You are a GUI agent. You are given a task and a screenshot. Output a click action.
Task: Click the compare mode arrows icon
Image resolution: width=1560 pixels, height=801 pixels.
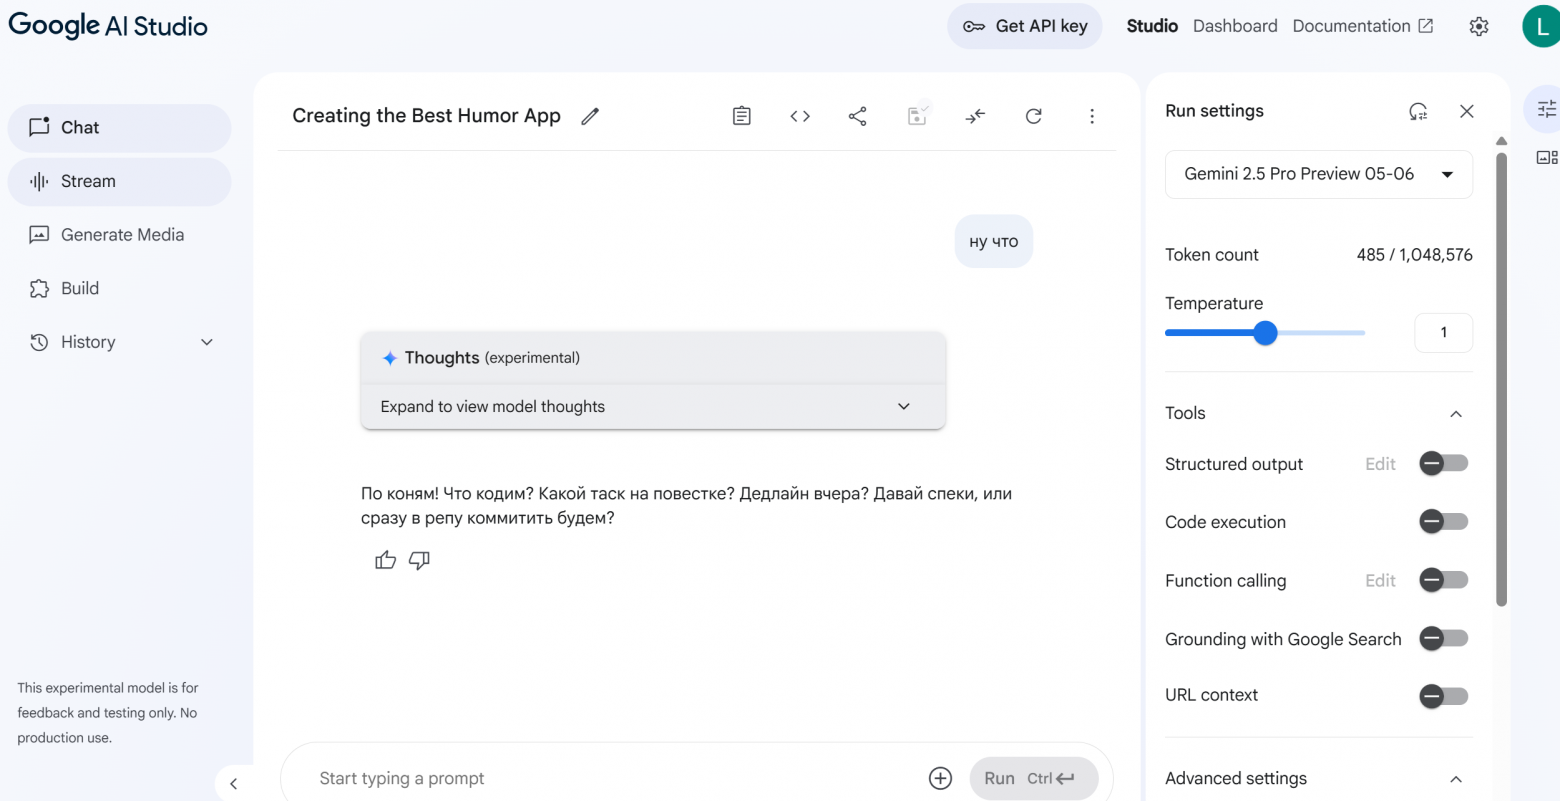[x=975, y=116]
